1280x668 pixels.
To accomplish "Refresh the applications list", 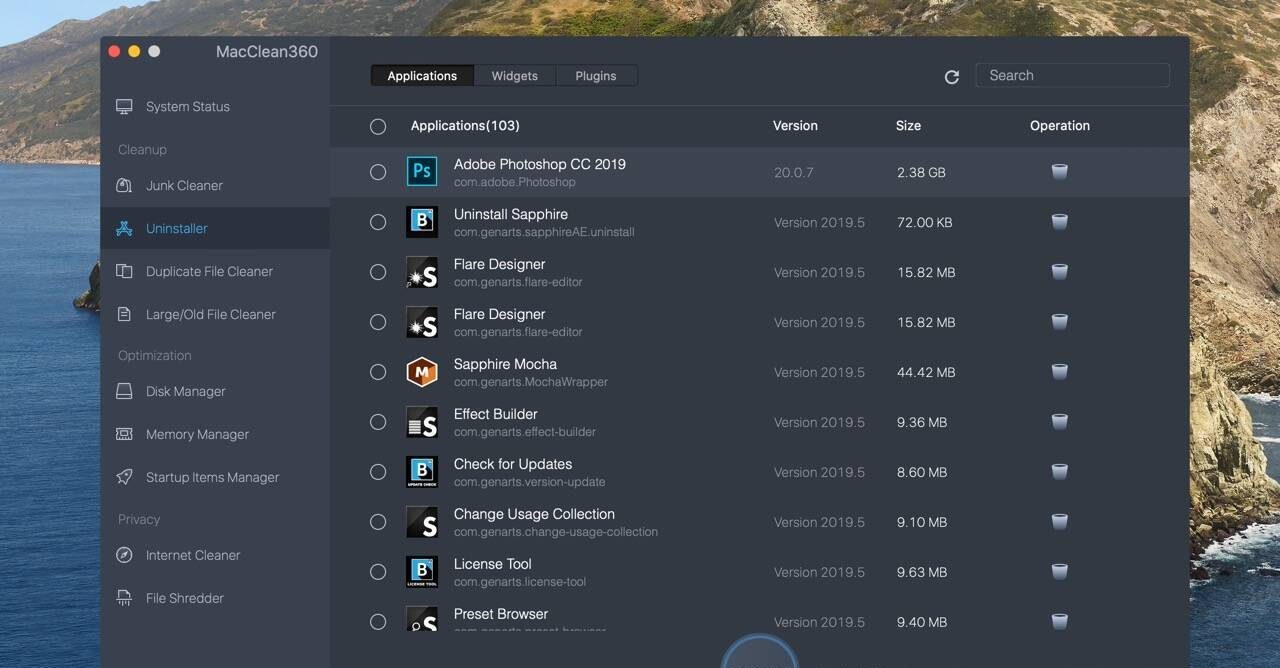I will [x=952, y=76].
